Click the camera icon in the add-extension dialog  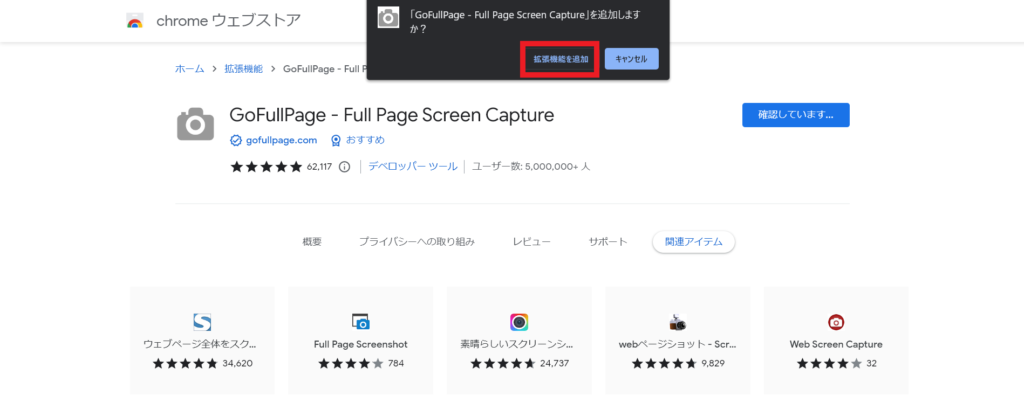coord(389,18)
